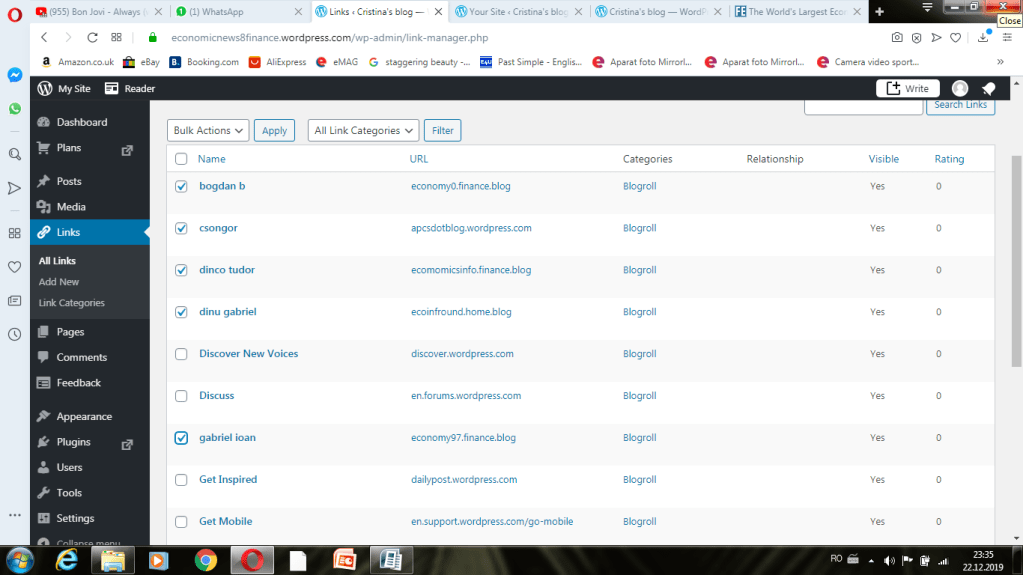Launch Google Chrome from the taskbar

click(206, 559)
